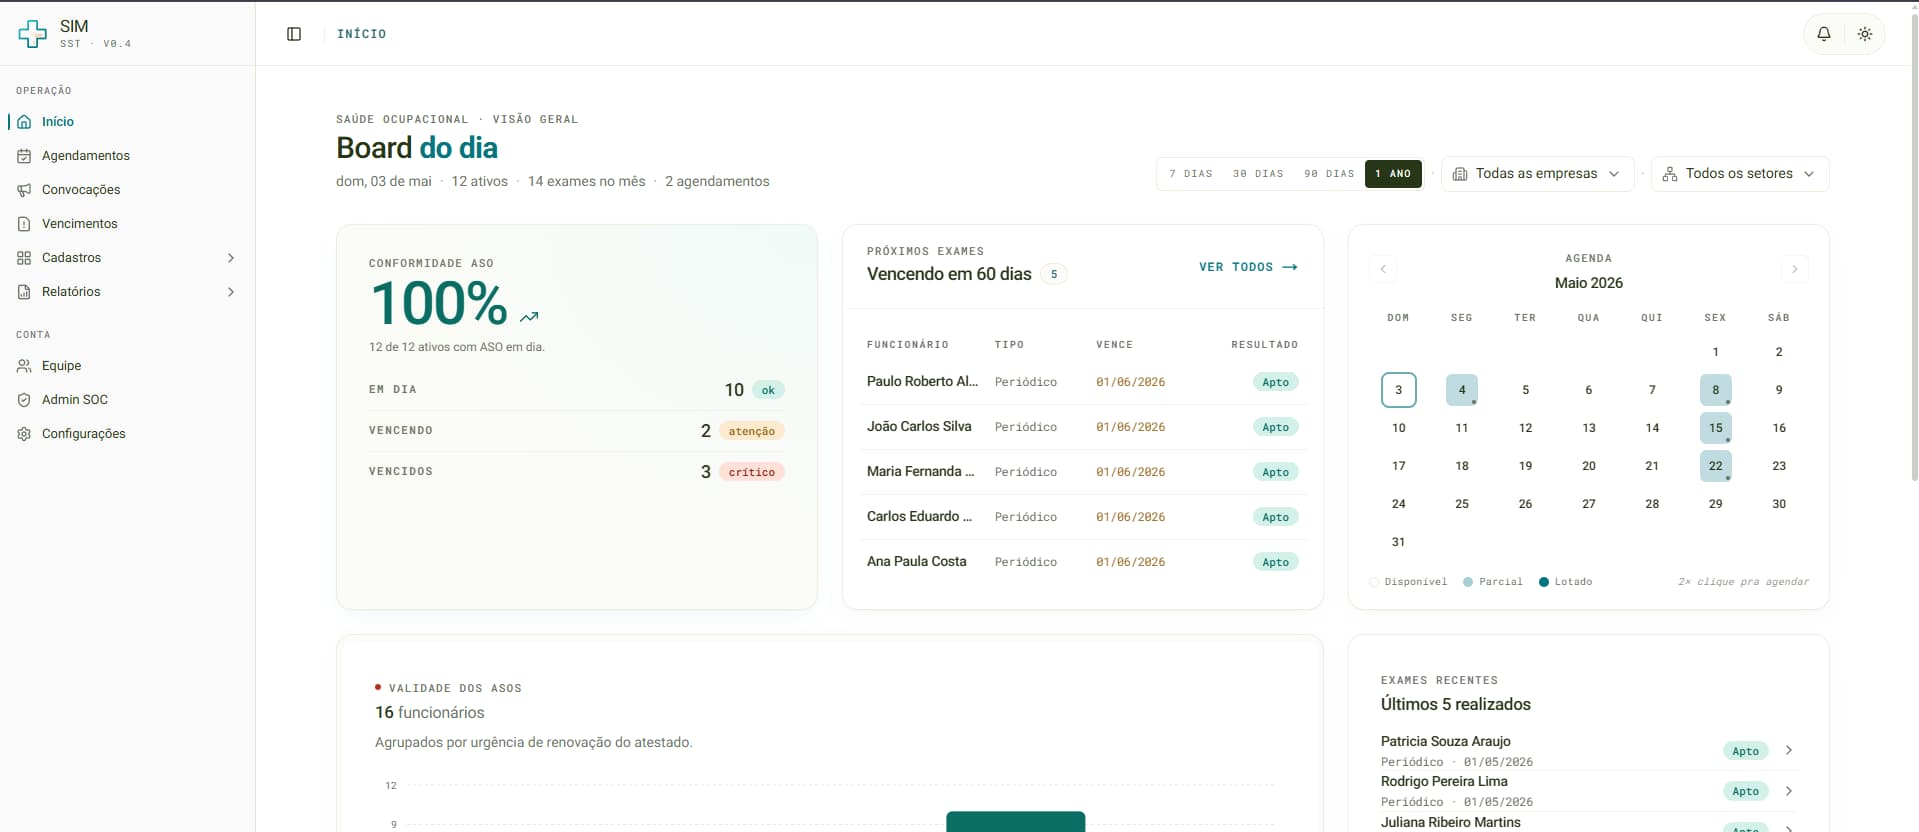Open the Todas as empresas dropdown
1919x832 pixels.
tap(1537, 174)
